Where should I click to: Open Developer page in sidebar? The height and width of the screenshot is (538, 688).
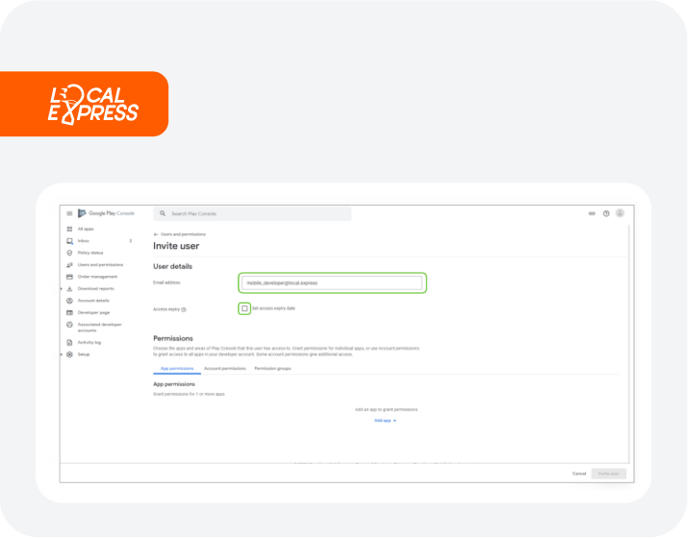click(x=93, y=312)
